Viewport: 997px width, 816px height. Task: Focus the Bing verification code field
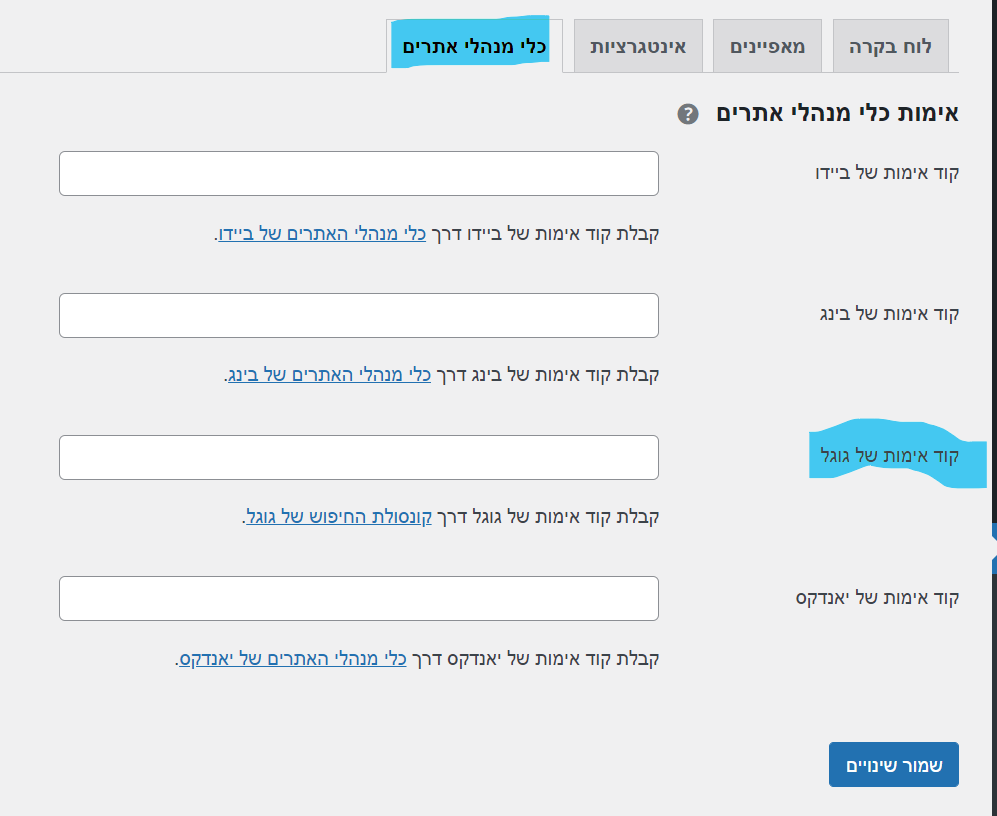(x=359, y=315)
